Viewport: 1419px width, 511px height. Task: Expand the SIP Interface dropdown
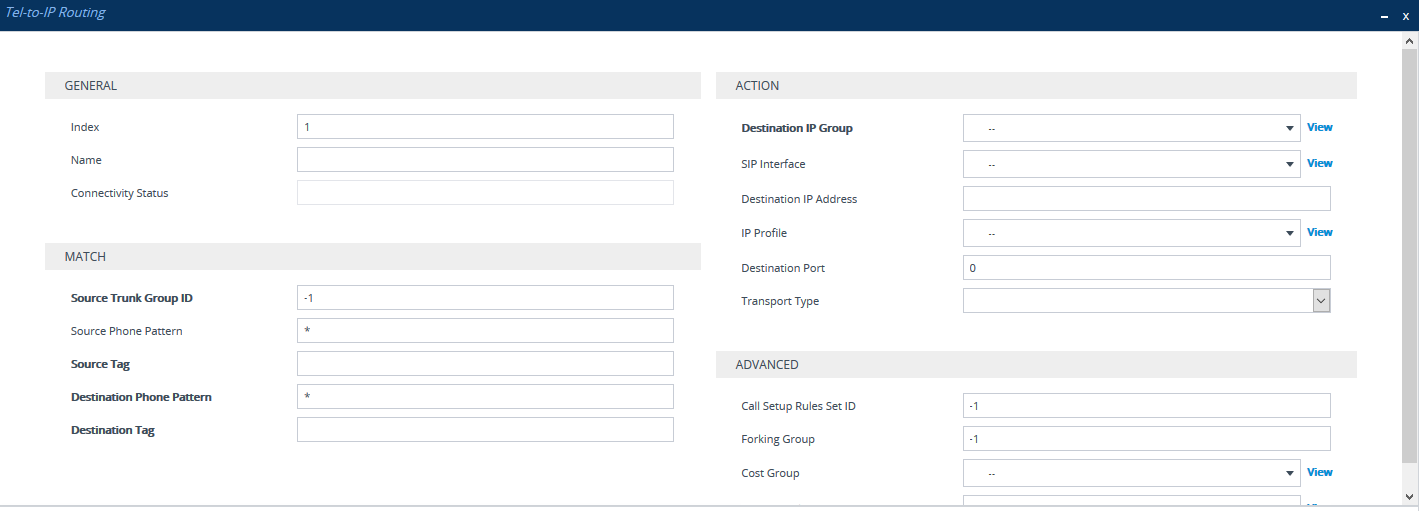(x=1130, y=164)
